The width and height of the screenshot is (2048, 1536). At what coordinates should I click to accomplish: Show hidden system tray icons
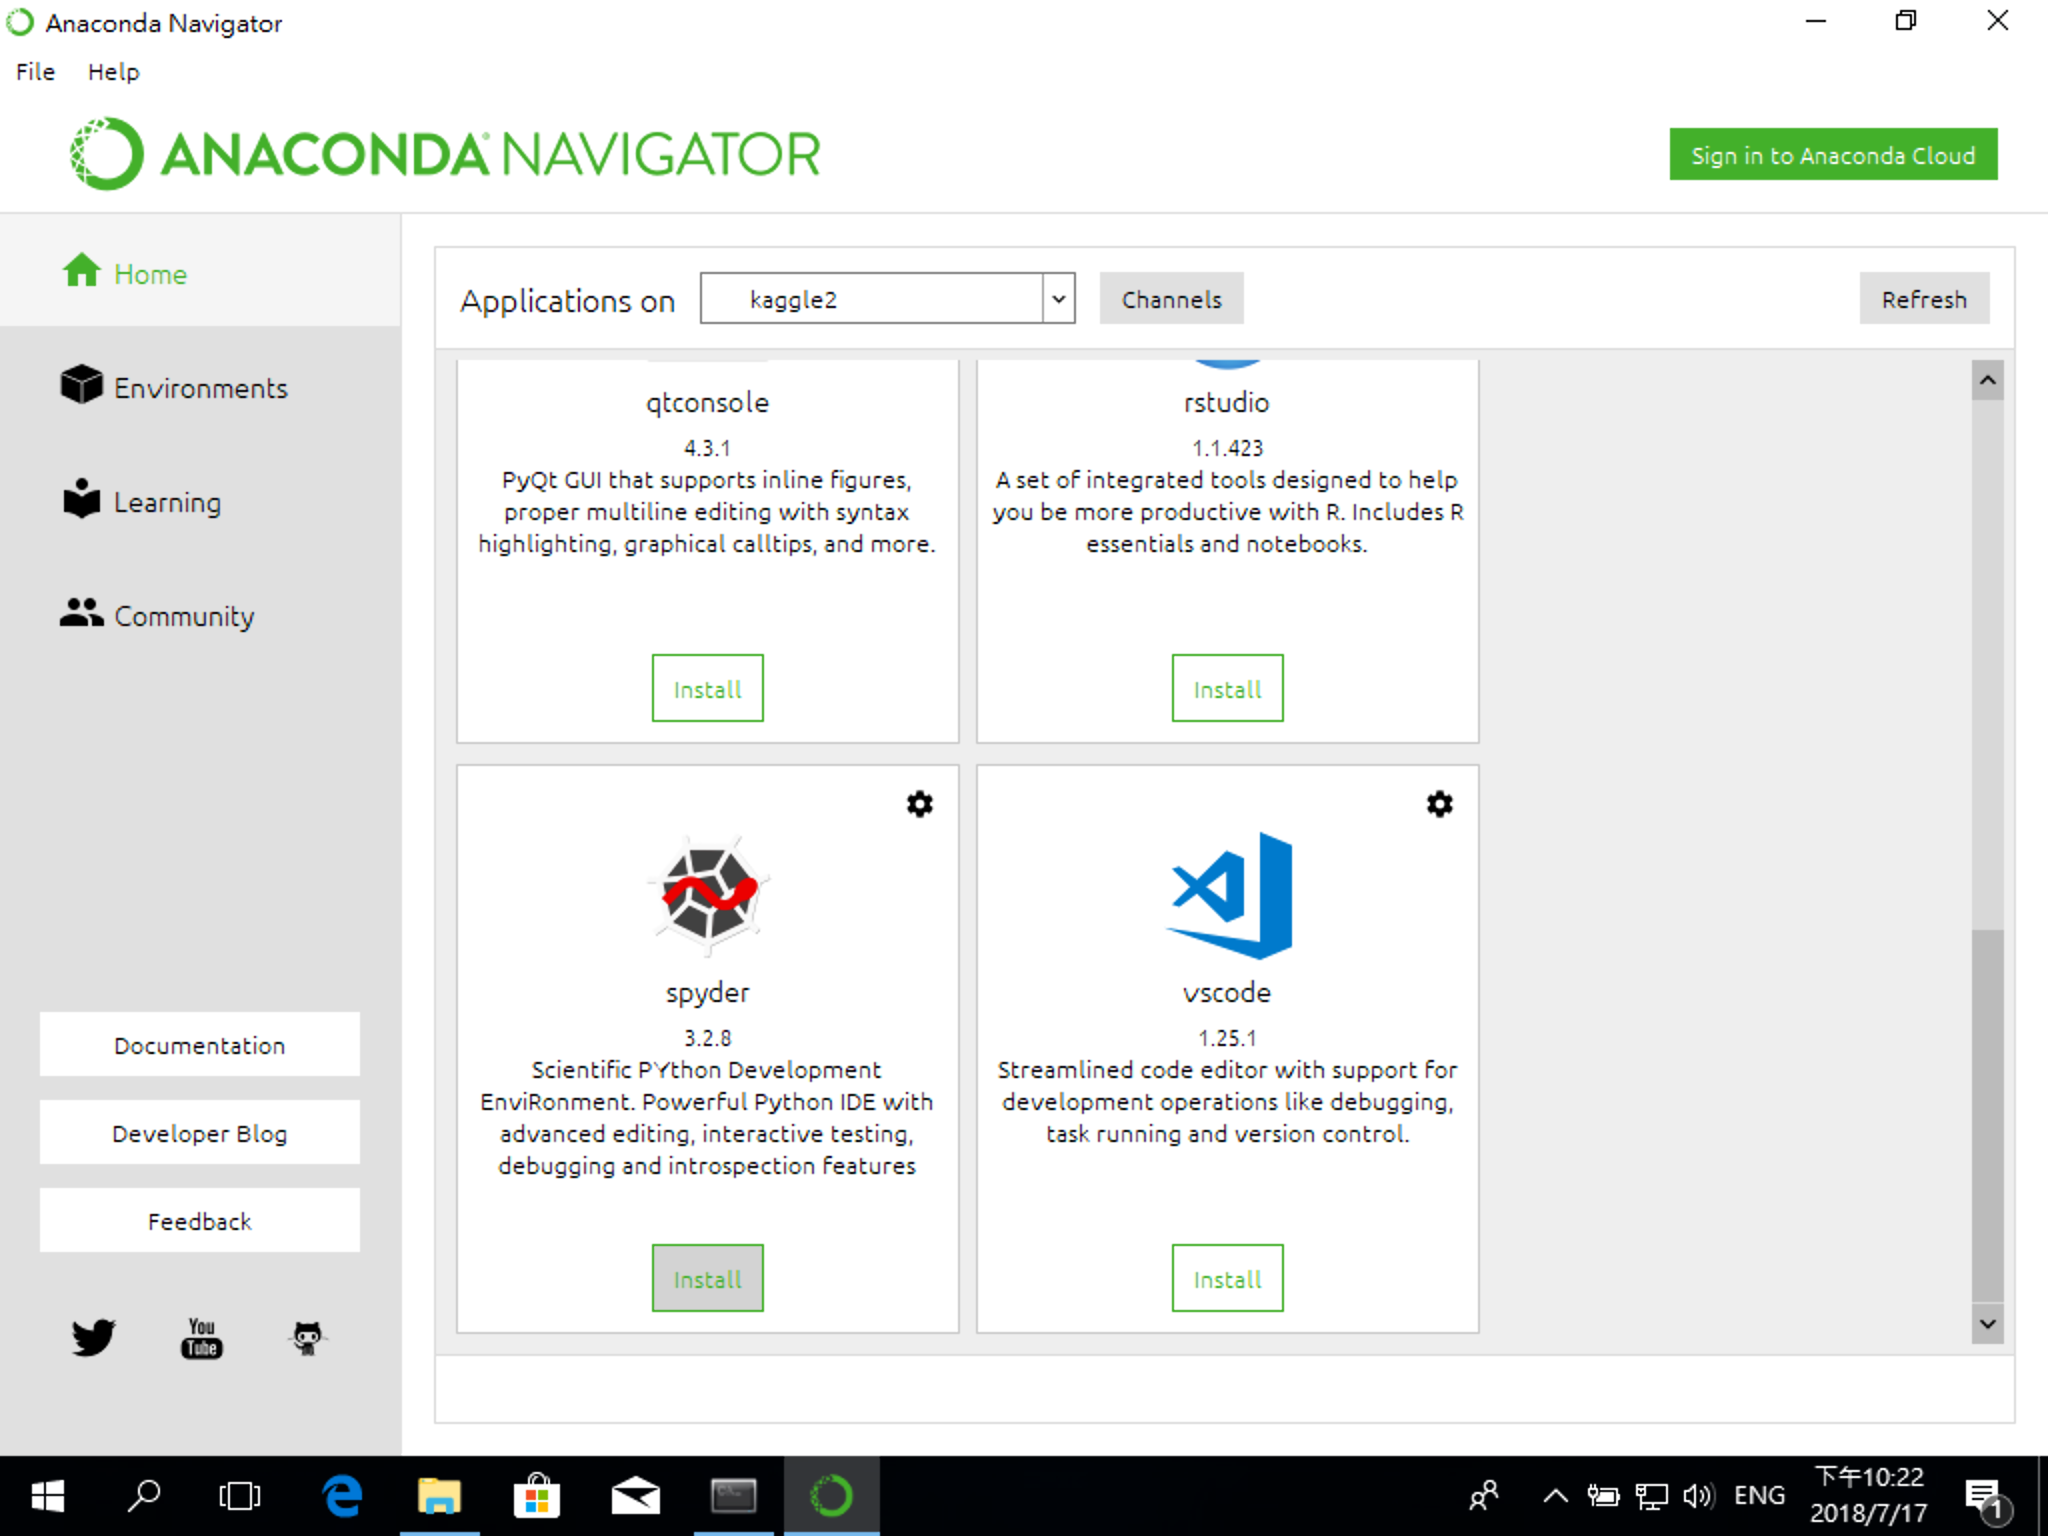click(x=1555, y=1496)
